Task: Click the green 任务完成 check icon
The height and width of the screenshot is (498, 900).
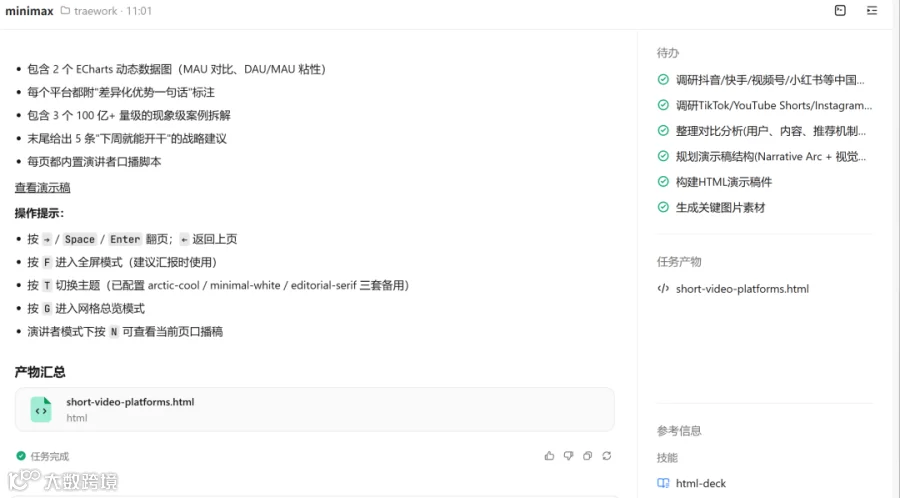Action: (x=21, y=456)
